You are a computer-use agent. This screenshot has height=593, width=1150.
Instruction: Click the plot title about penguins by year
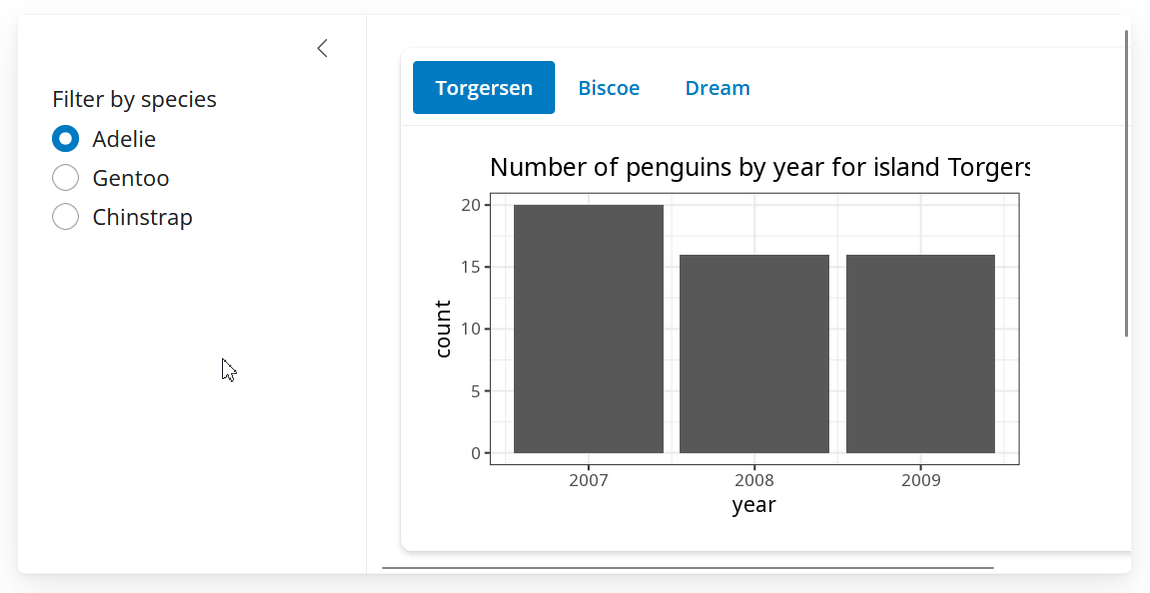759,168
